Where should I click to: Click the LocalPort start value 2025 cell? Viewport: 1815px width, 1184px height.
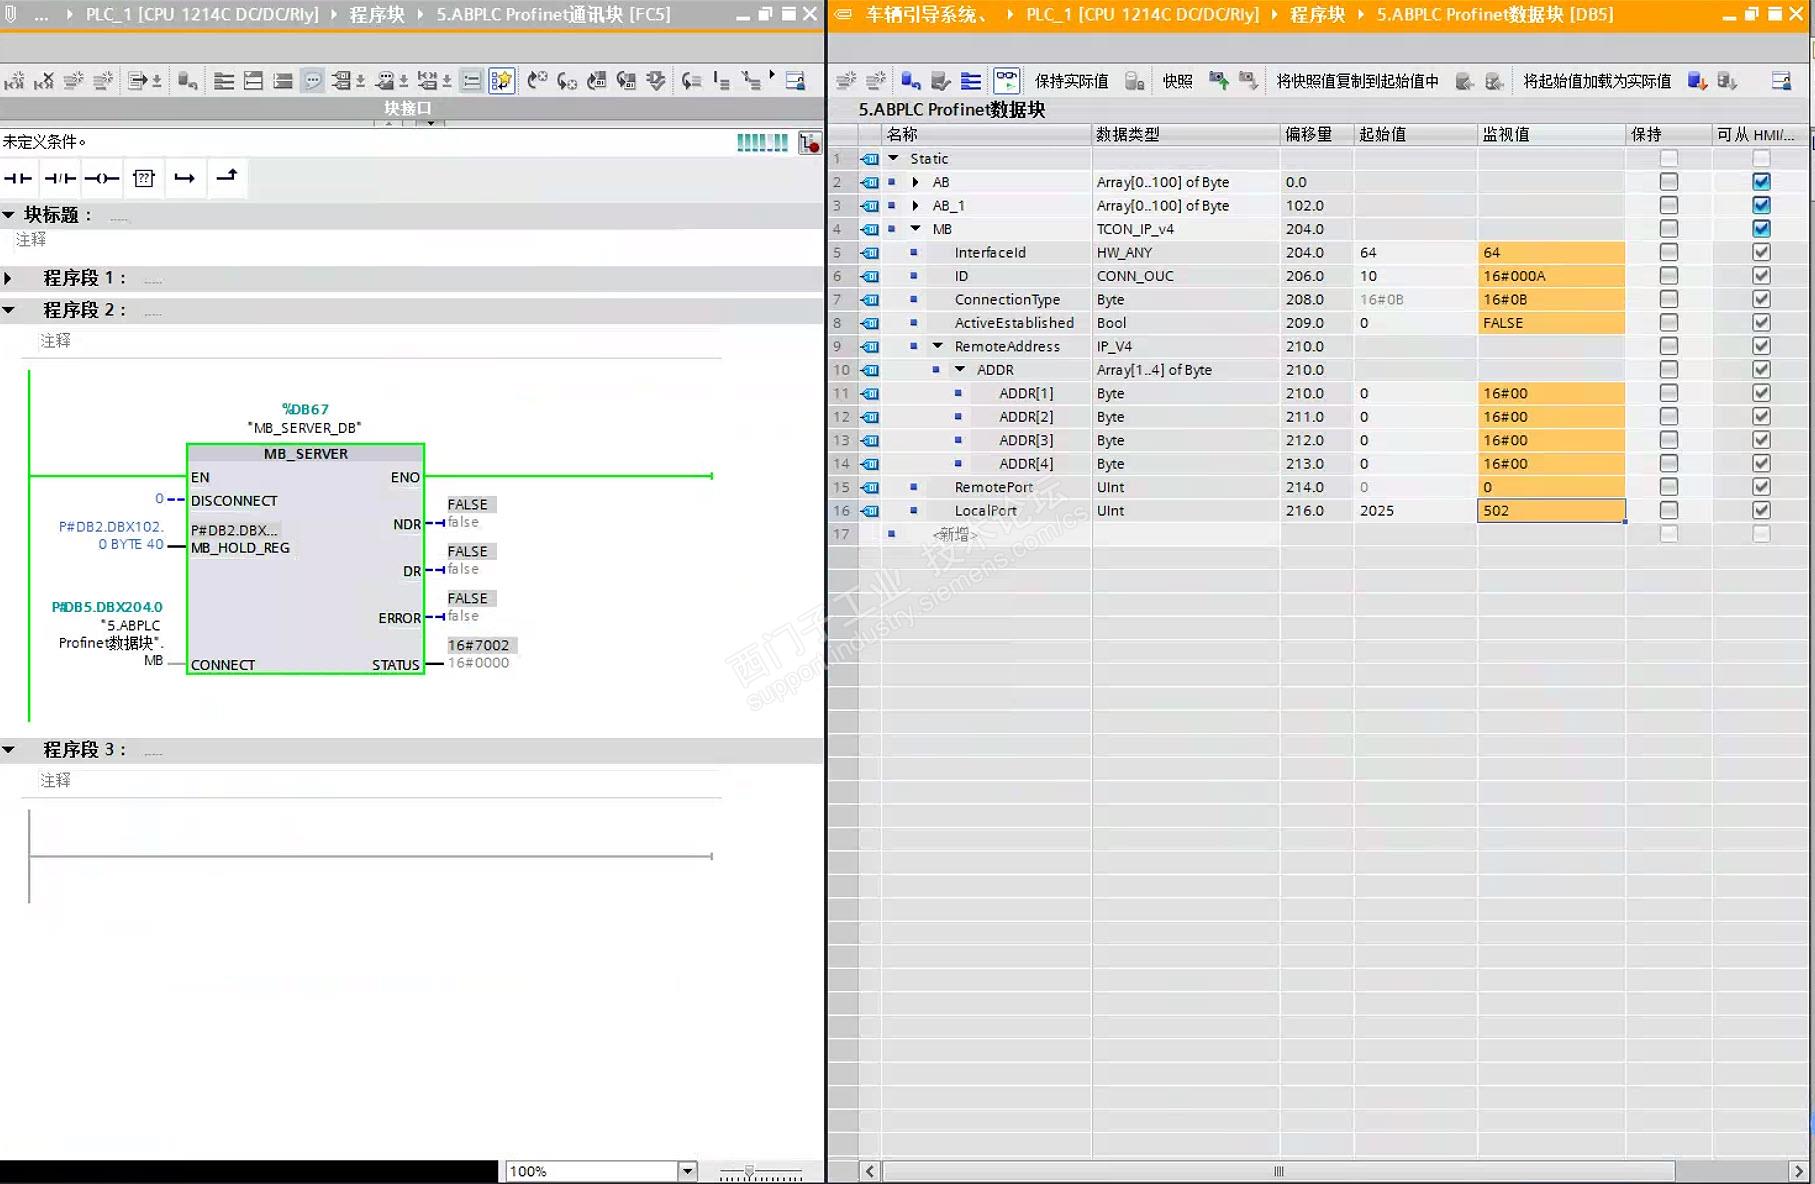click(x=1415, y=510)
